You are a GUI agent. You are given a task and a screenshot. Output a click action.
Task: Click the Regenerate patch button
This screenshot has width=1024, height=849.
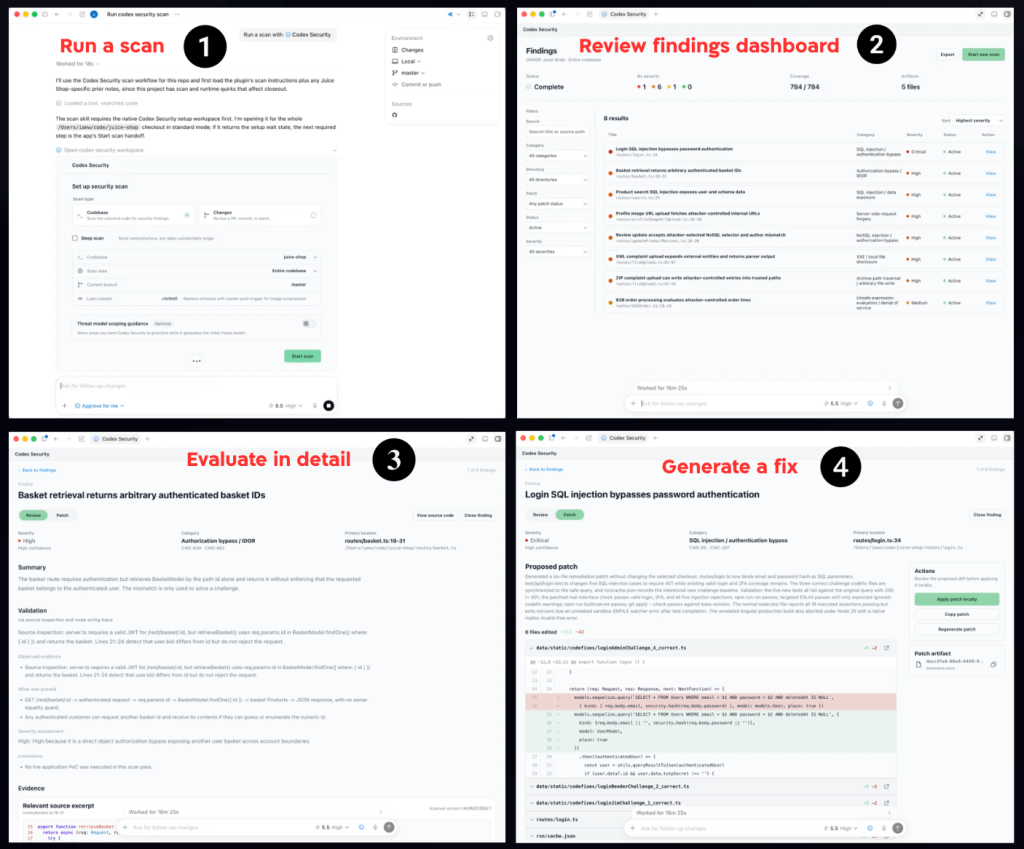[x=957, y=629]
